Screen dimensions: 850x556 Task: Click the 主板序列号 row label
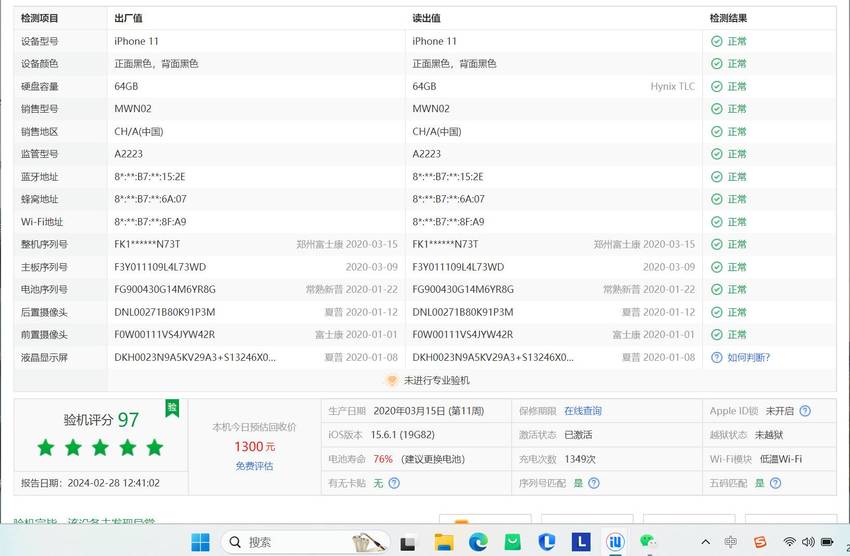[x=44, y=267]
